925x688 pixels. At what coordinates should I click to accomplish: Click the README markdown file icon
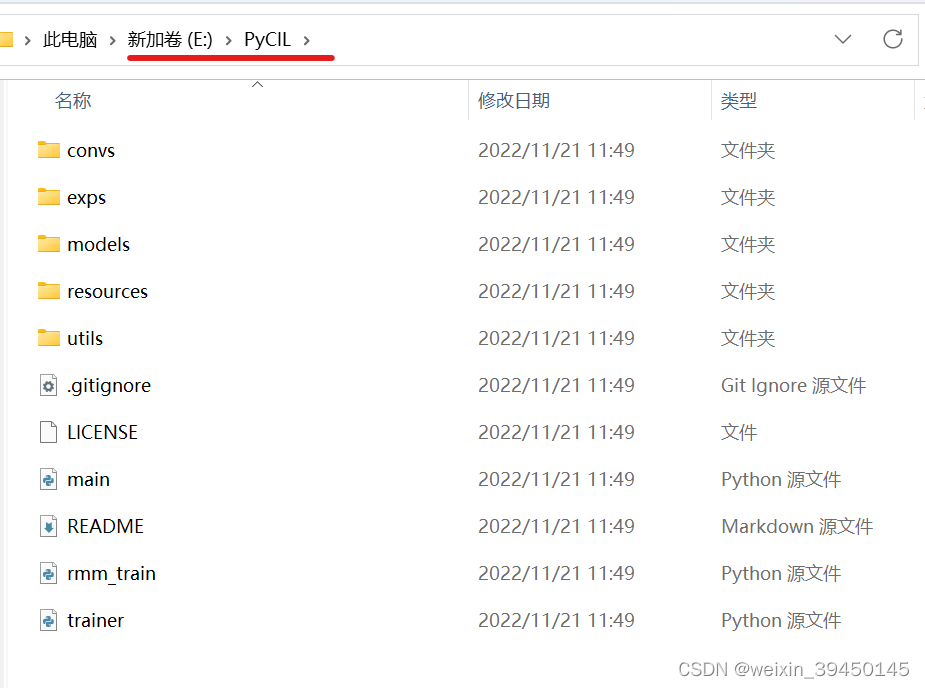48,526
